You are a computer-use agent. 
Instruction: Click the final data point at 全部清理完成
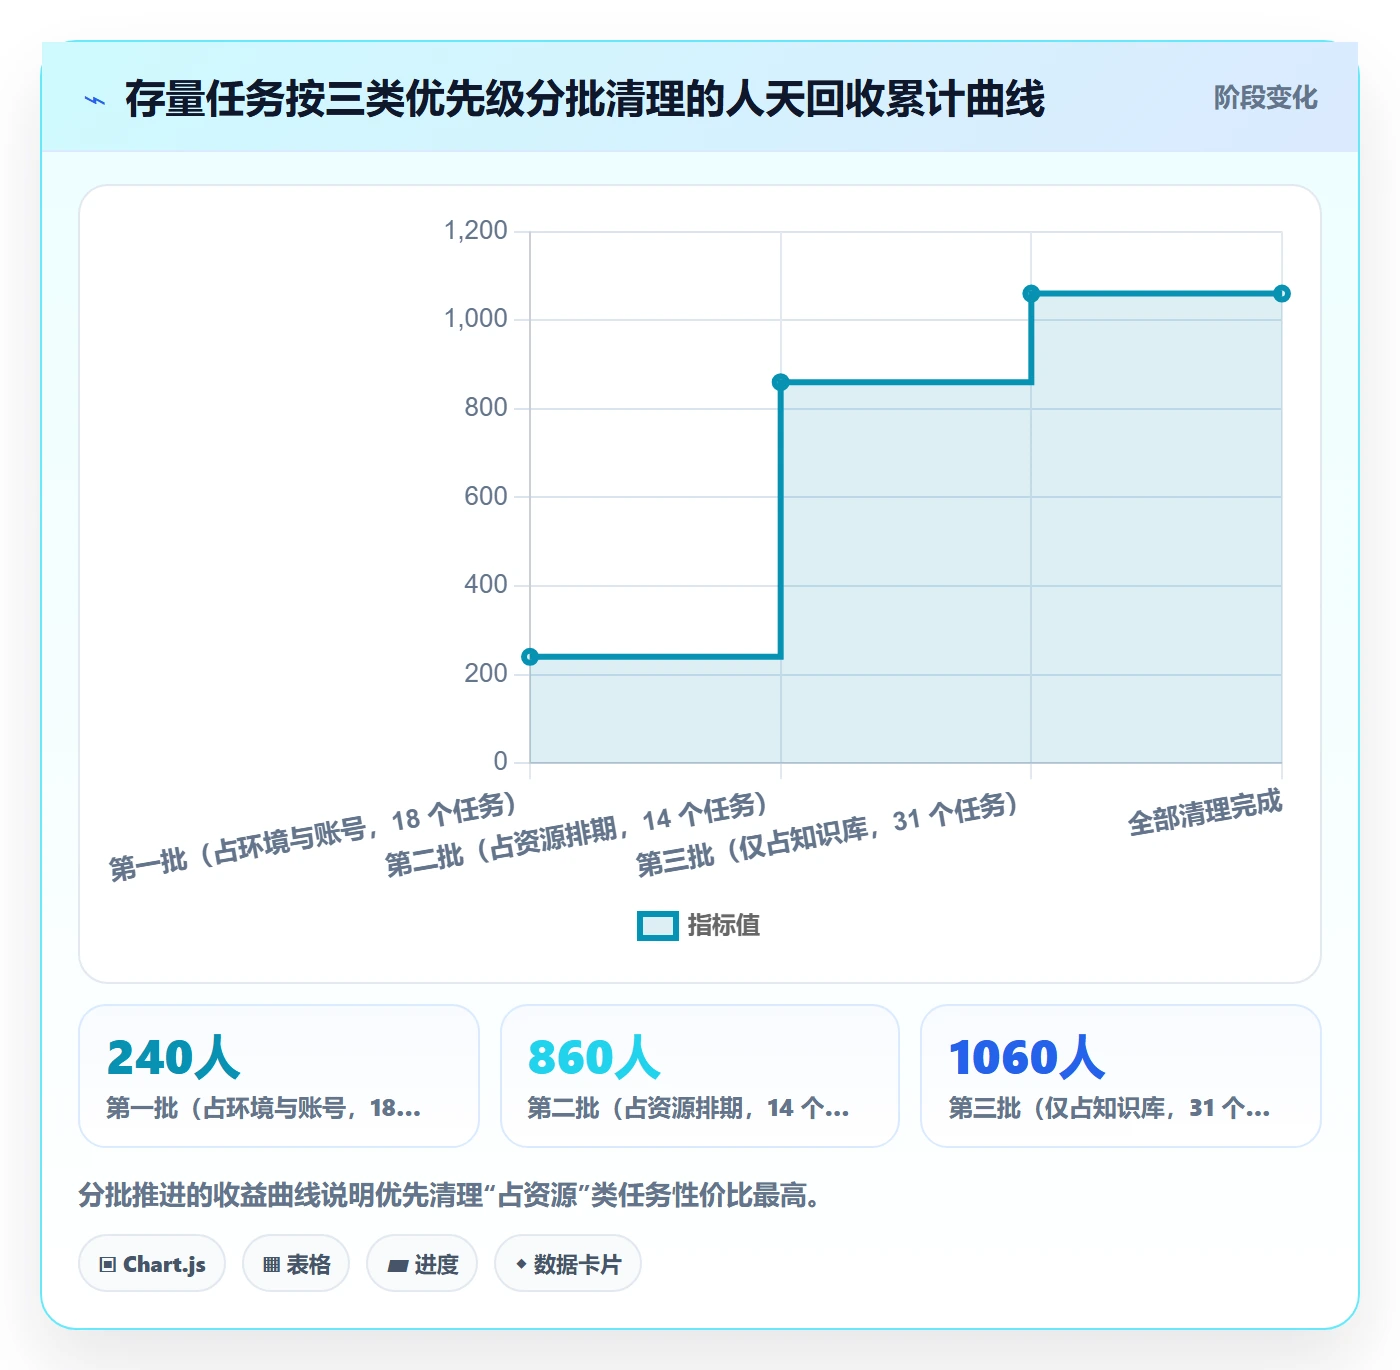tap(1282, 294)
